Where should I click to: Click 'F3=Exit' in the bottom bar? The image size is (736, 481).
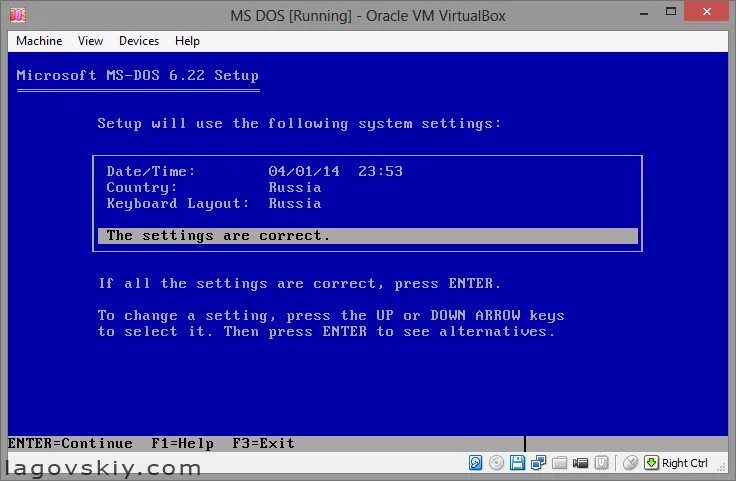263,443
